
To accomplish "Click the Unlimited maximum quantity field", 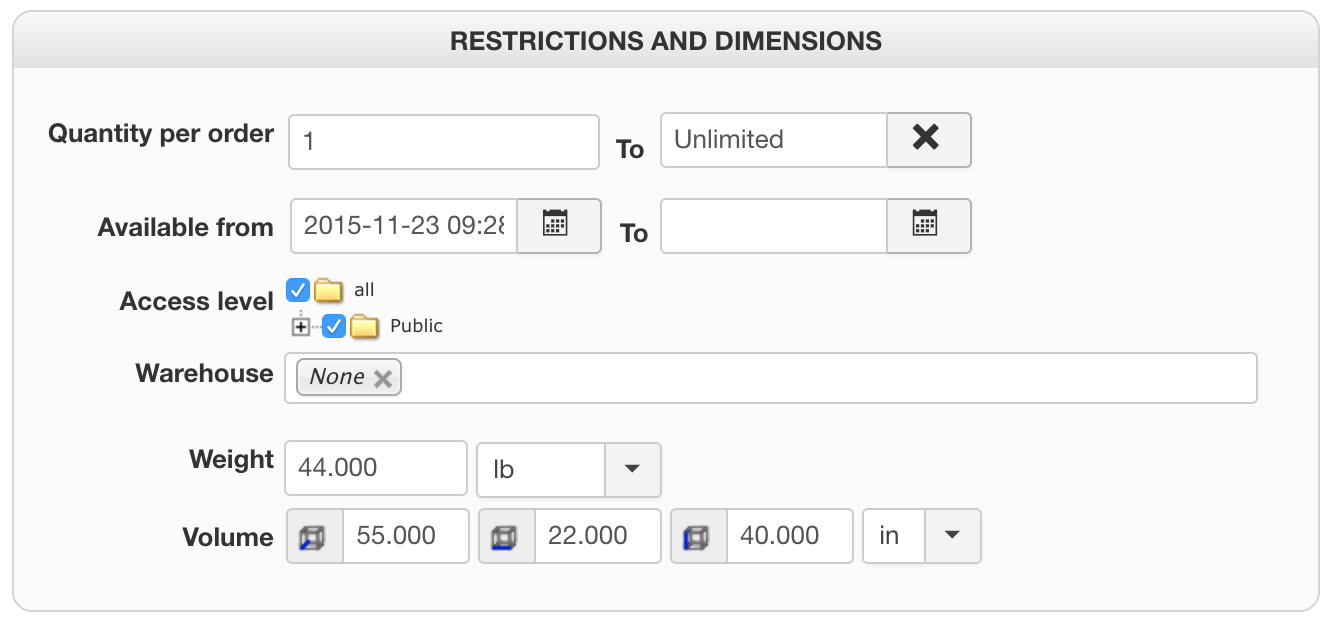I will [773, 140].
